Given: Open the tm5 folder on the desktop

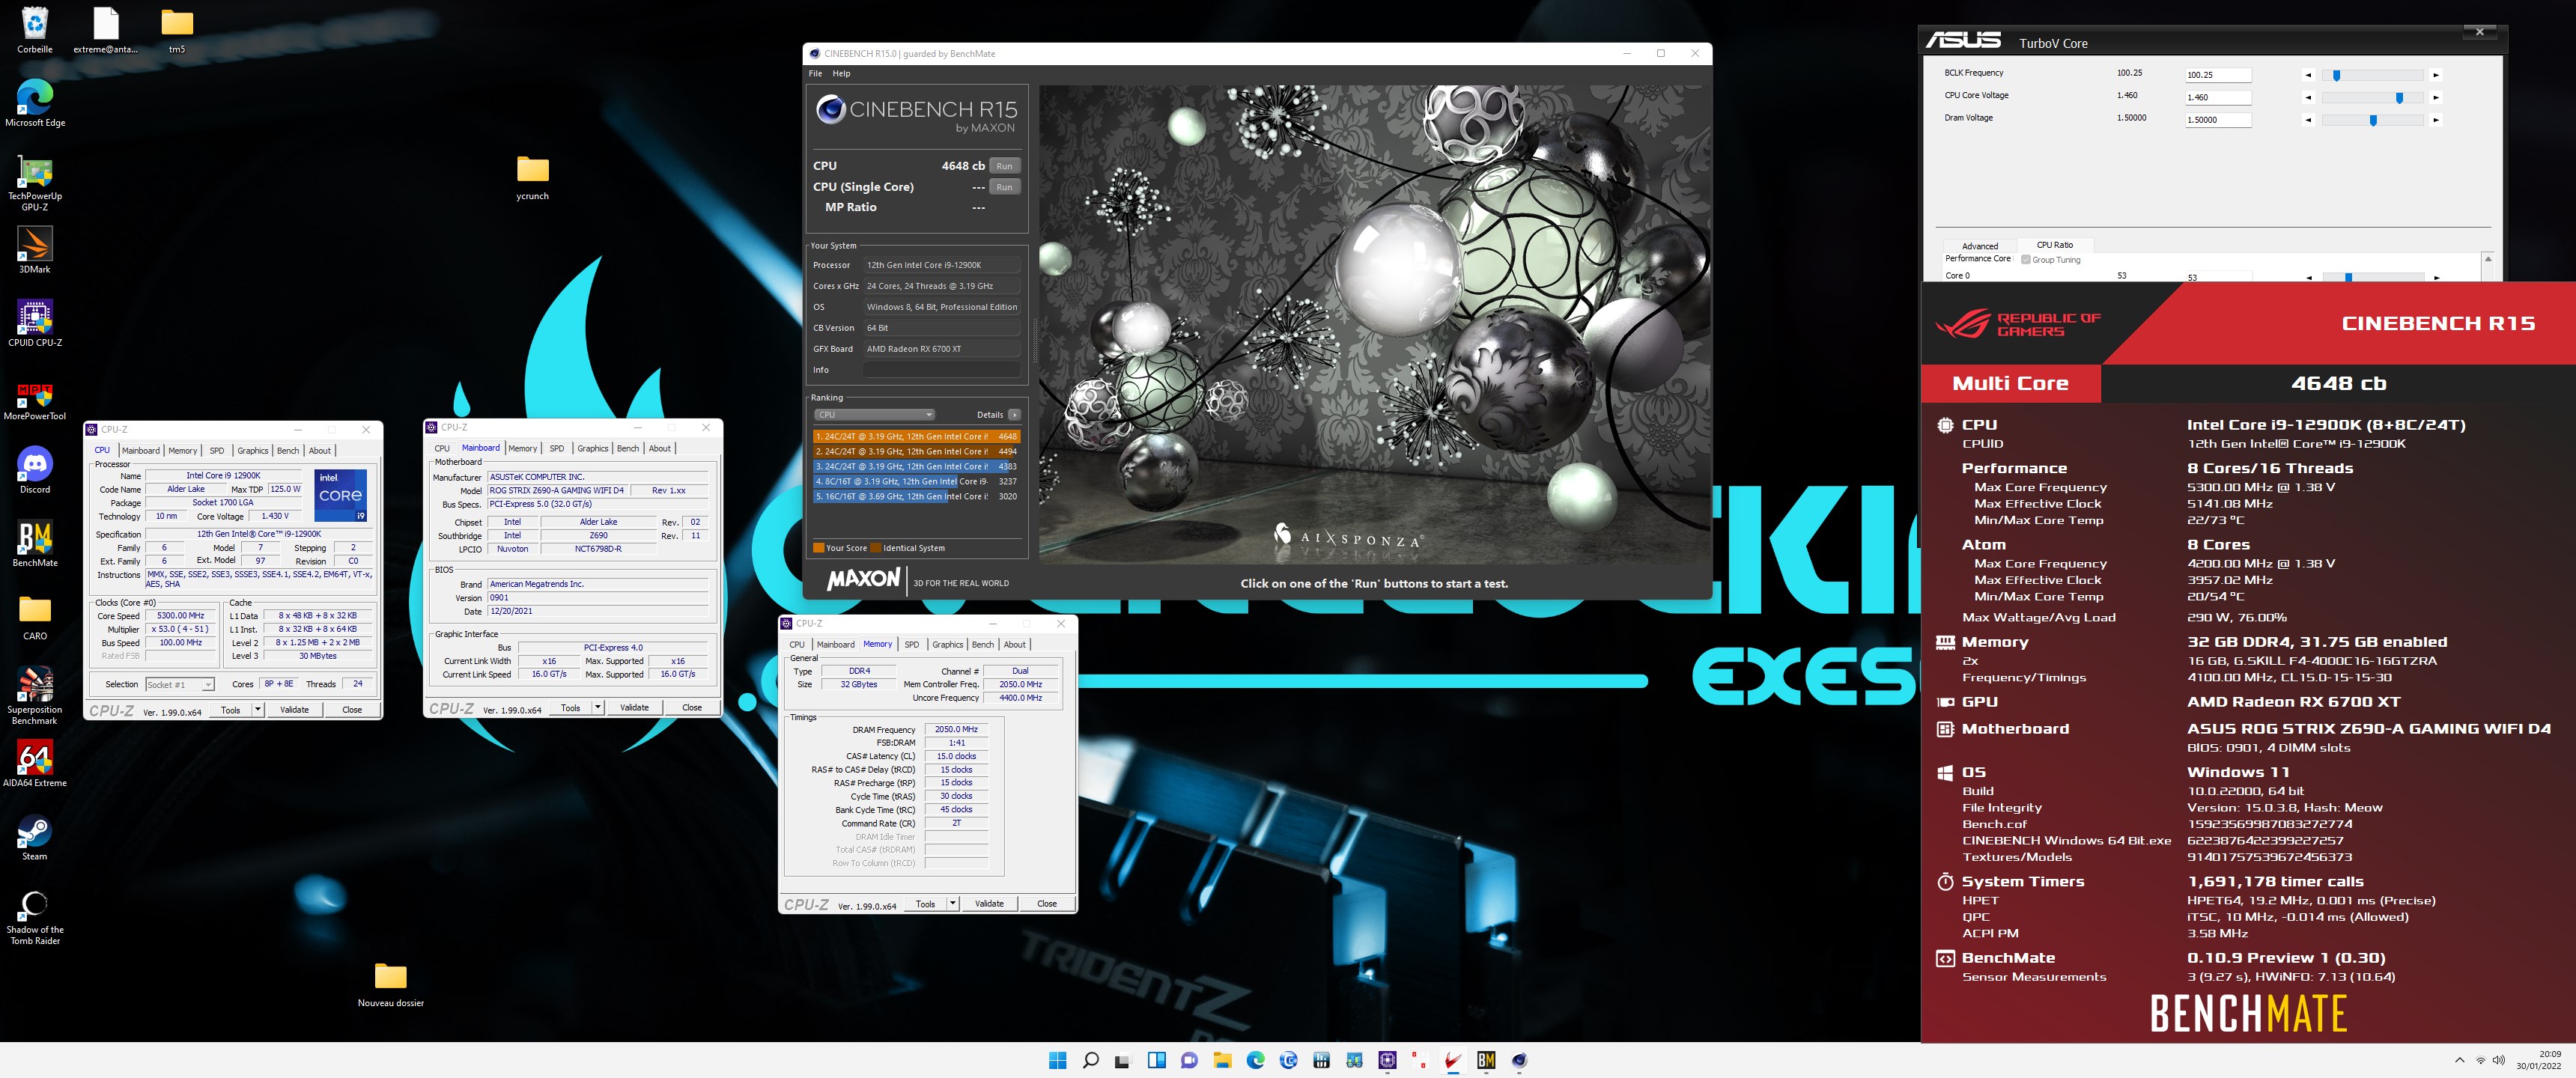Looking at the screenshot, I should coord(177,30).
